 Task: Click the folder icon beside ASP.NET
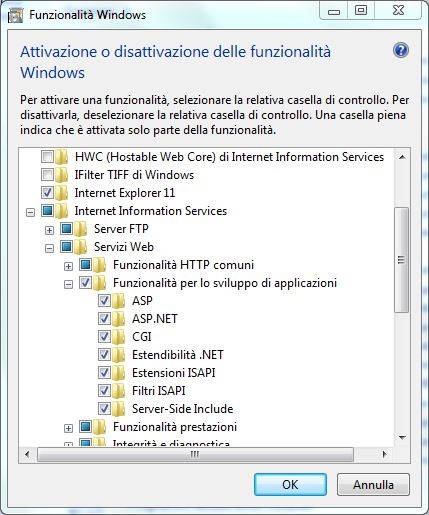[118, 319]
